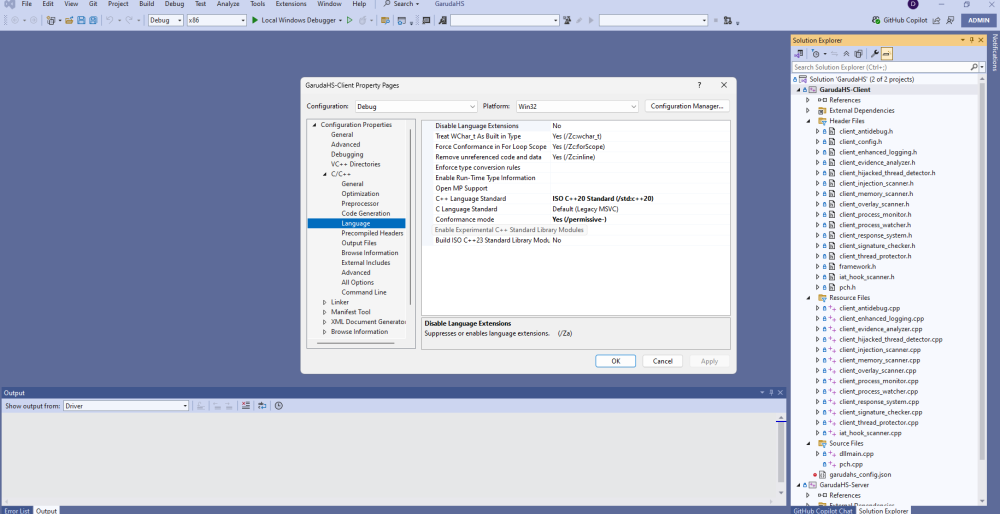Click C++ Language Standard property row
The width and height of the screenshot is (1000, 514).
coord(575,198)
